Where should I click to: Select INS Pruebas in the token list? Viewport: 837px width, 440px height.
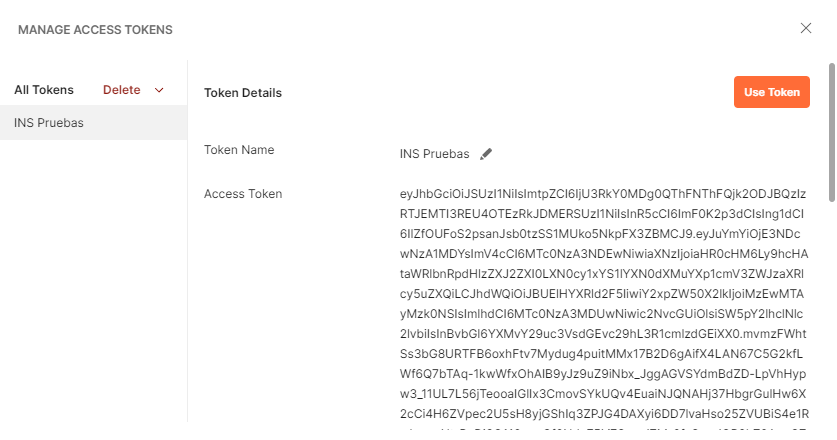coord(49,123)
